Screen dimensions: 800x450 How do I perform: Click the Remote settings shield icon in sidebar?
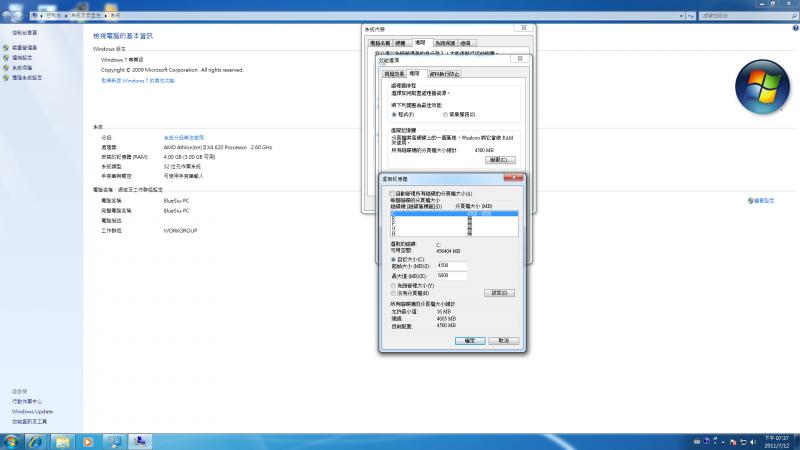[6, 57]
